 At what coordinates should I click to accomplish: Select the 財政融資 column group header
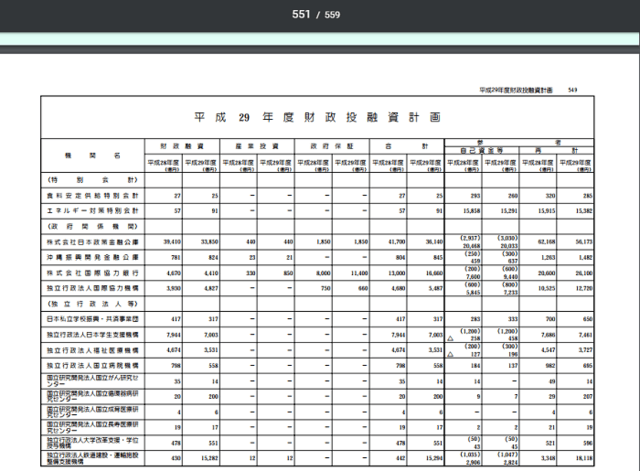182,146
